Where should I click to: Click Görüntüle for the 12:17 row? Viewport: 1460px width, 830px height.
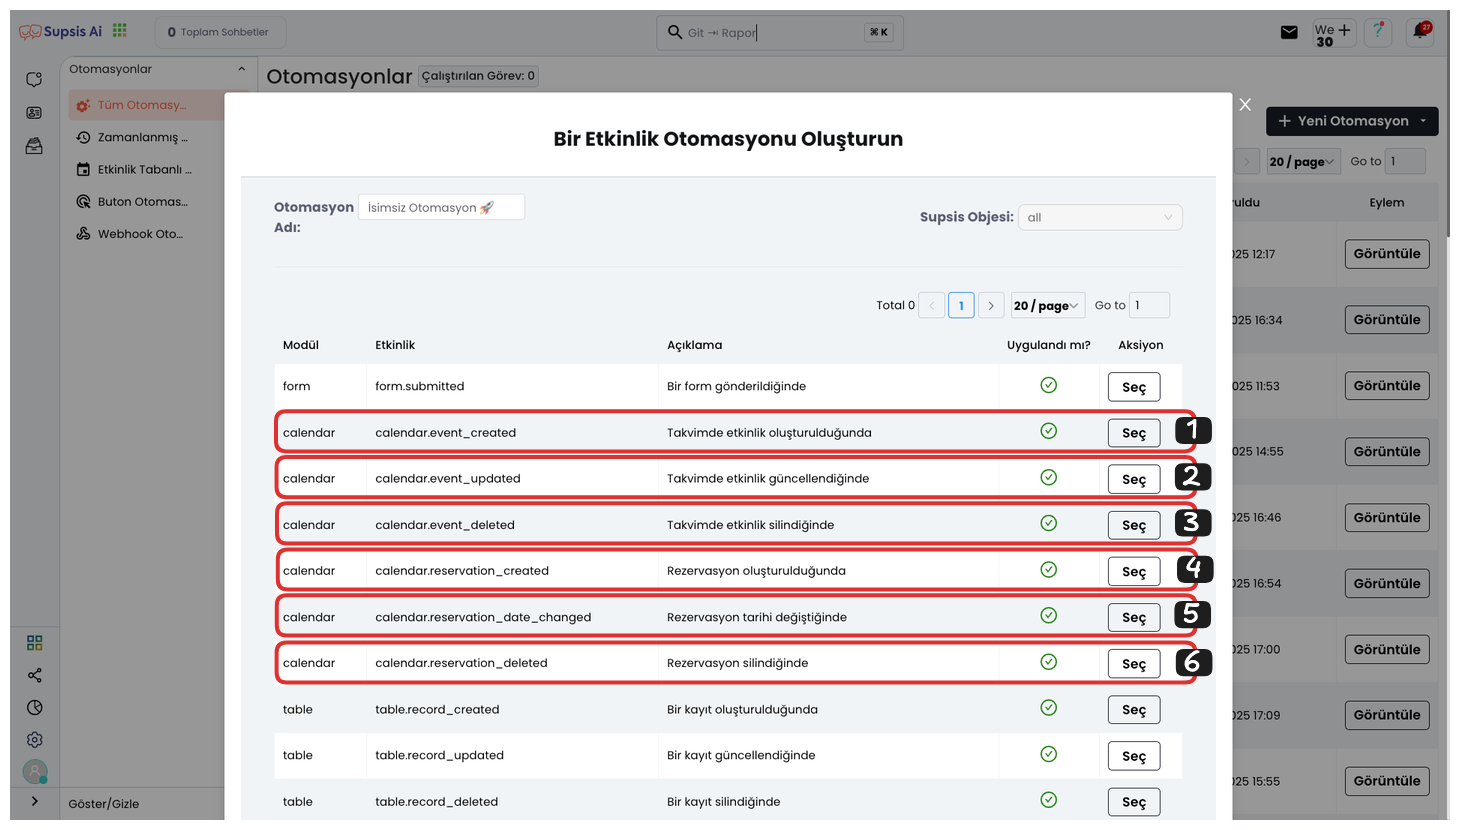coord(1387,254)
